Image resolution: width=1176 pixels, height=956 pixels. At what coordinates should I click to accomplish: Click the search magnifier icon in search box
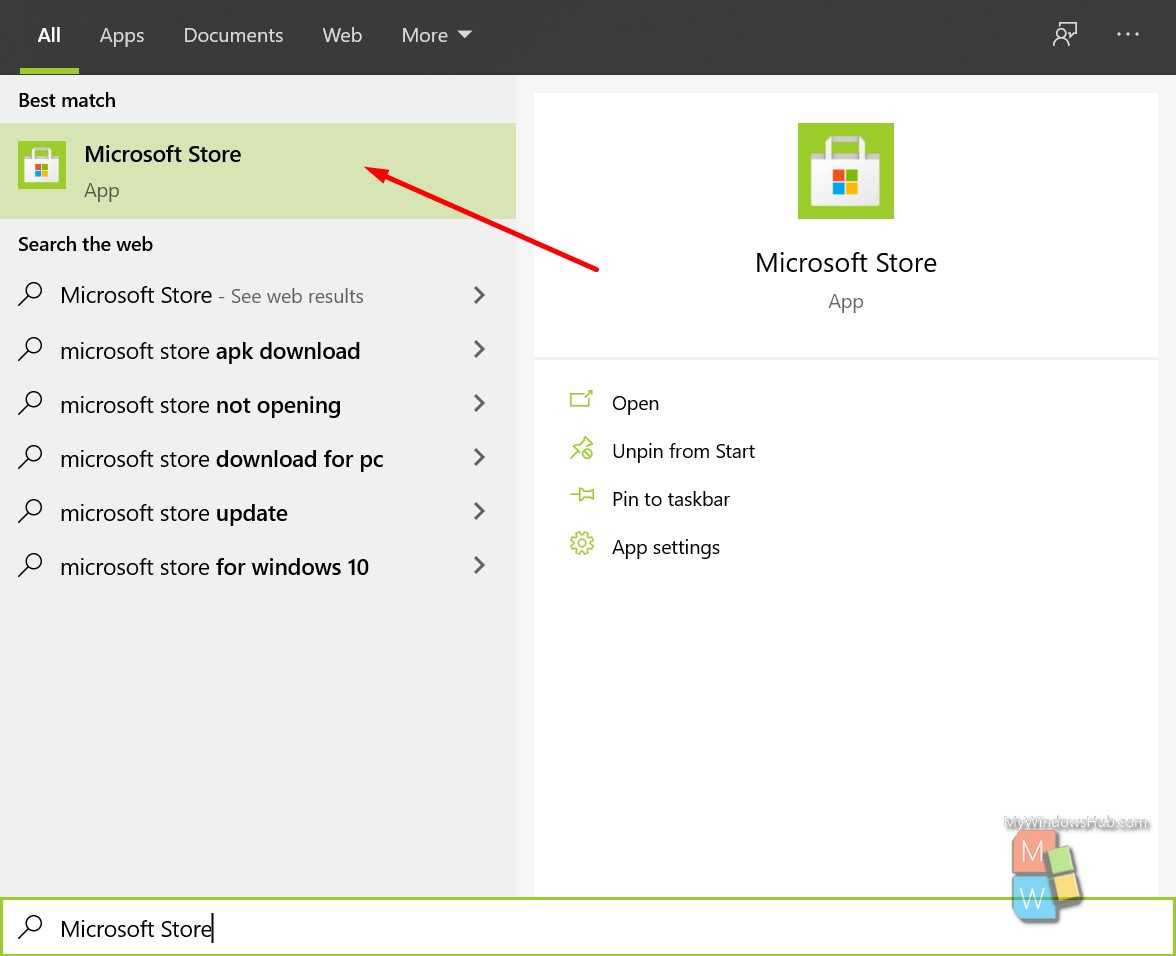coord(31,928)
